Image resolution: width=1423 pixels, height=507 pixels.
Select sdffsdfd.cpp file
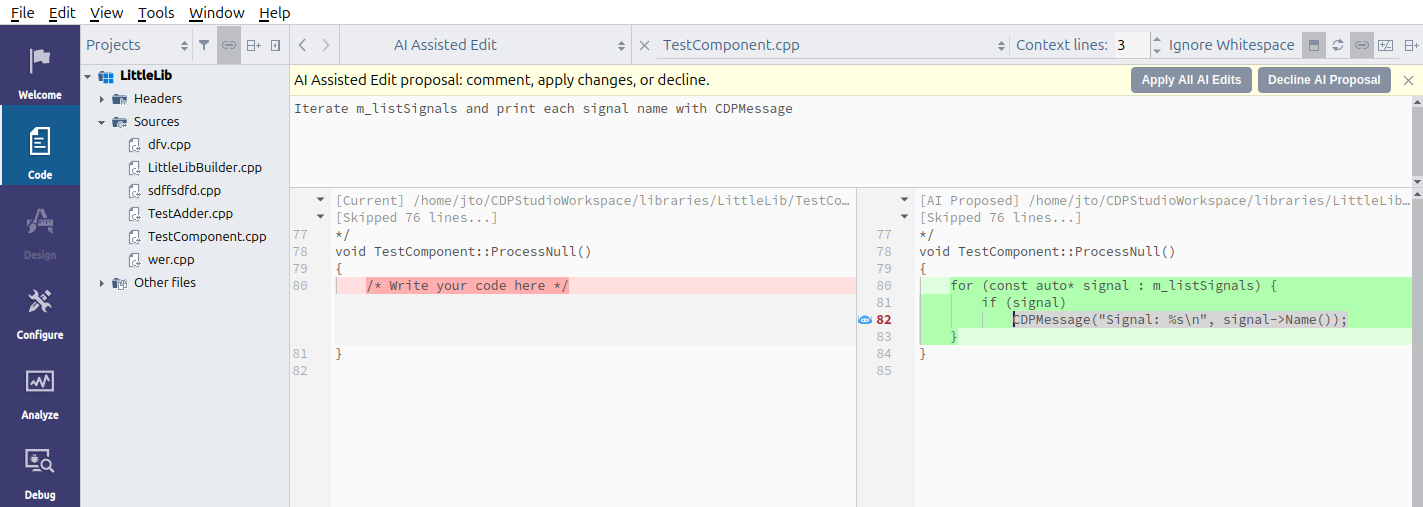coord(184,191)
